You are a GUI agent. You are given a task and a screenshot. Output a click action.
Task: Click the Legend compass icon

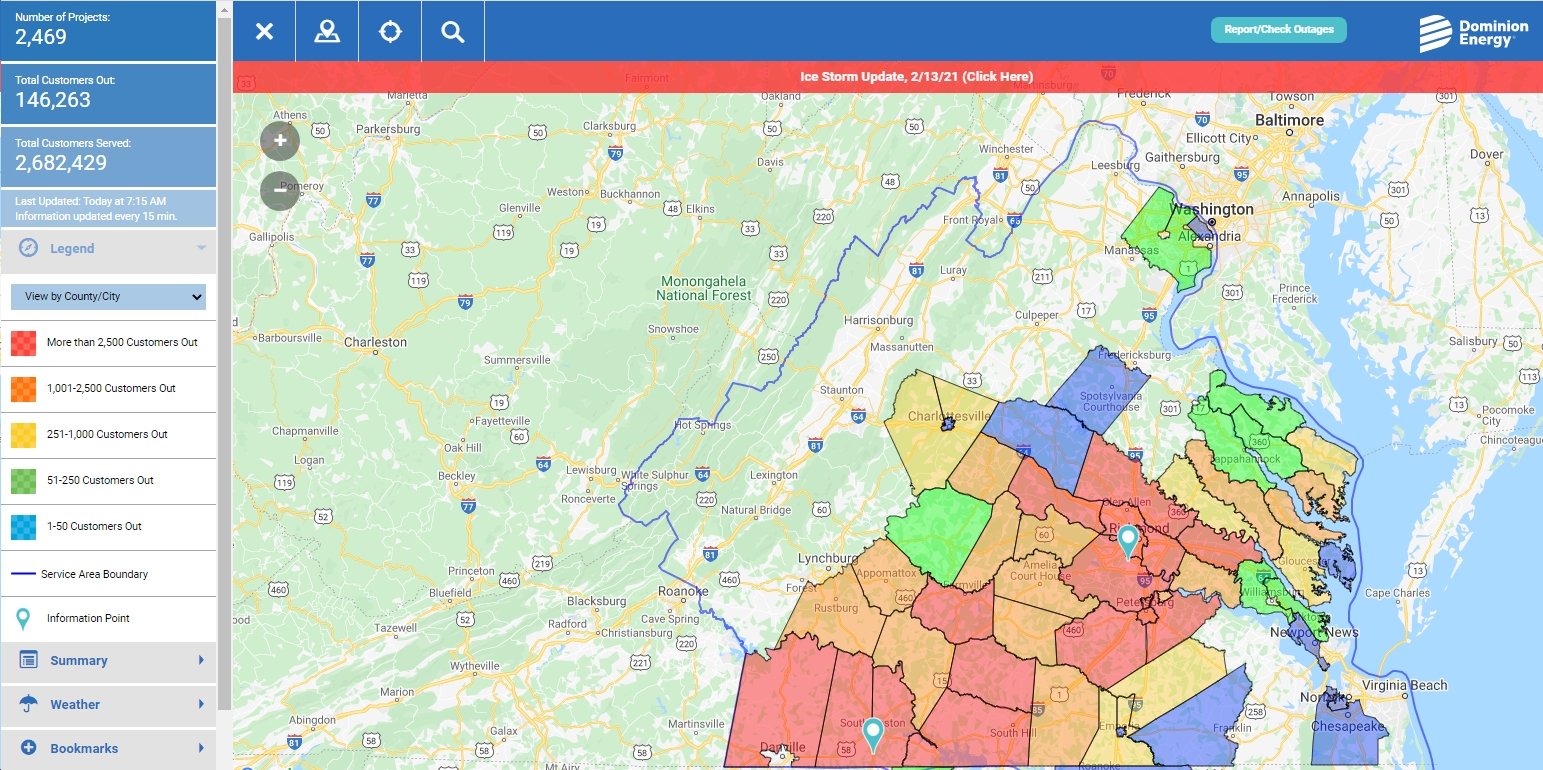28,248
